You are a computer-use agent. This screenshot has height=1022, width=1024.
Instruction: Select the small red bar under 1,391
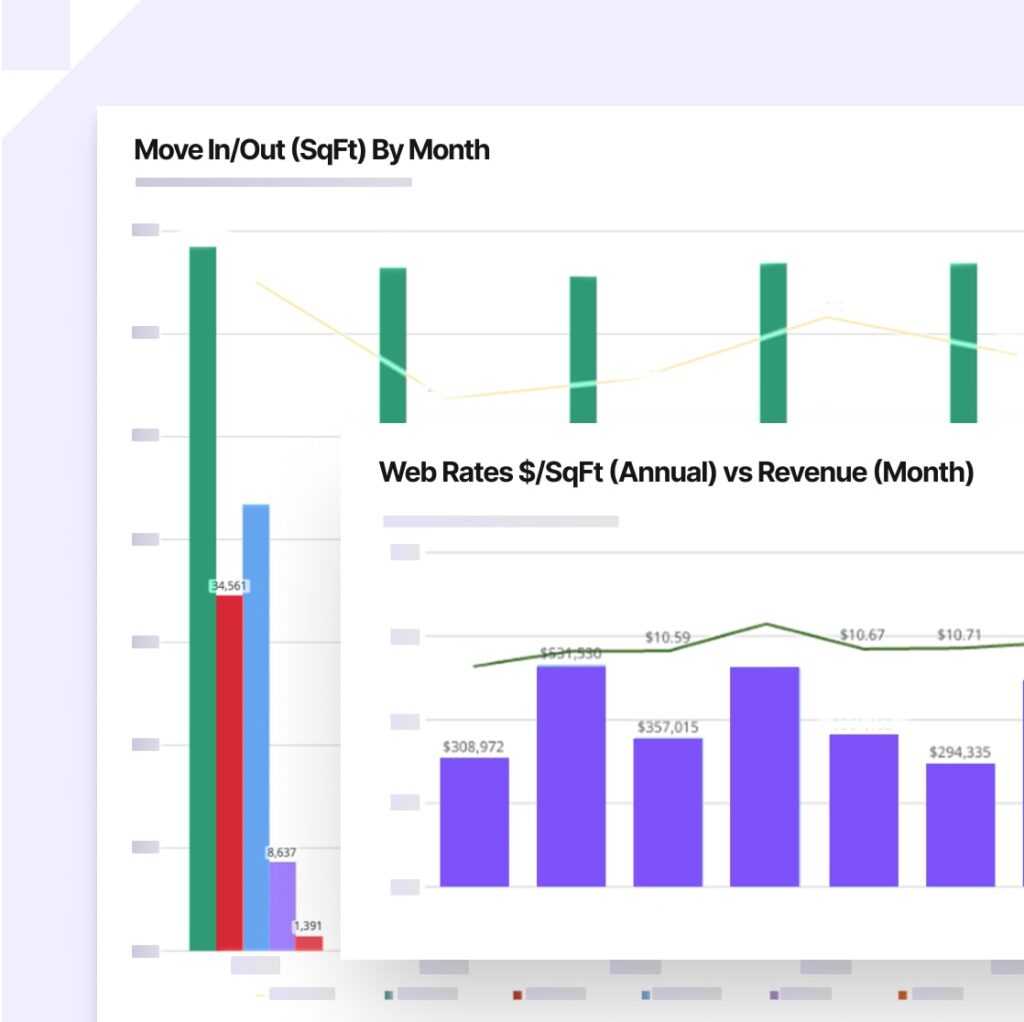click(309, 943)
